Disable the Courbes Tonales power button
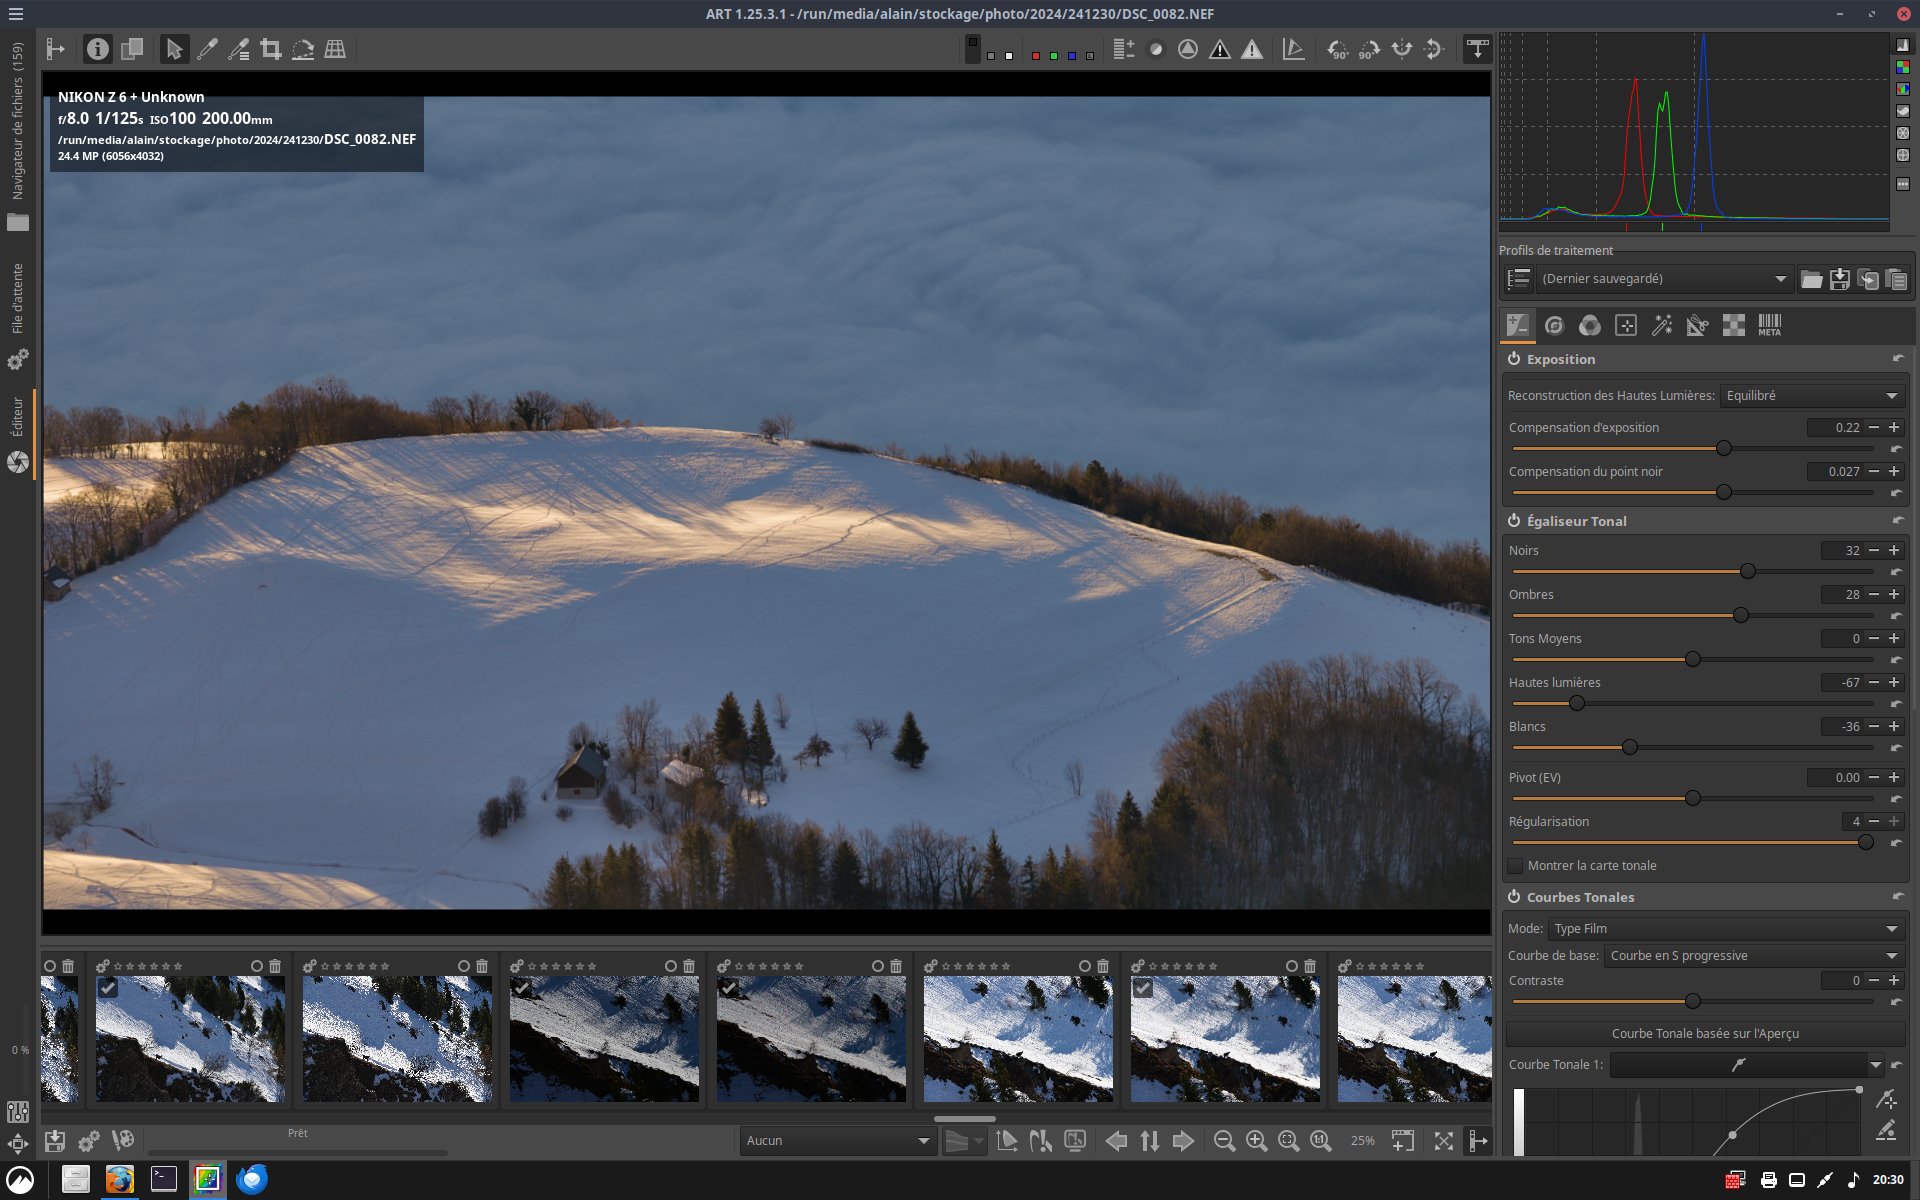This screenshot has height=1200, width=1920. pyautogui.click(x=1514, y=897)
